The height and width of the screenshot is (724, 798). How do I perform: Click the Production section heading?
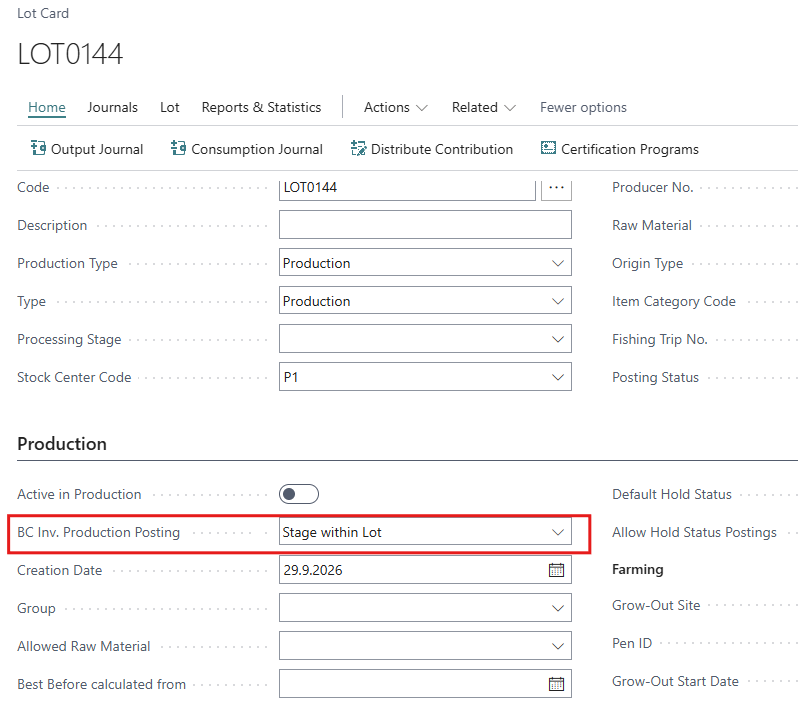click(x=62, y=444)
